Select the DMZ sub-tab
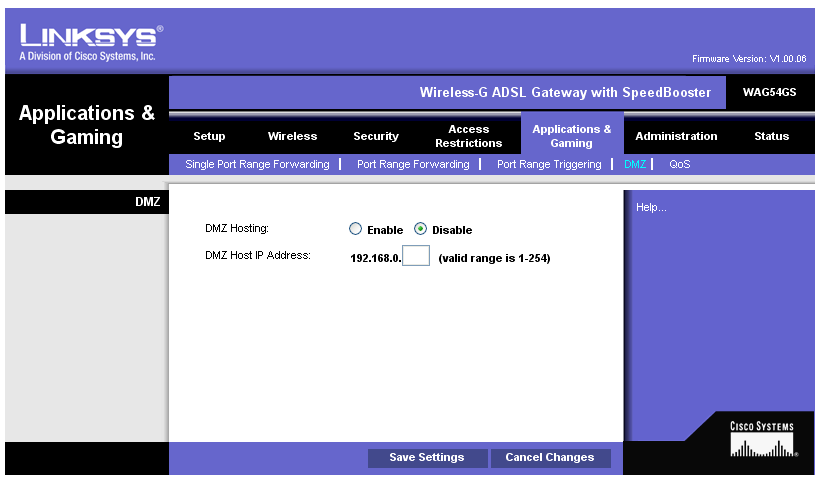This screenshot has width=821, height=478. pos(635,164)
